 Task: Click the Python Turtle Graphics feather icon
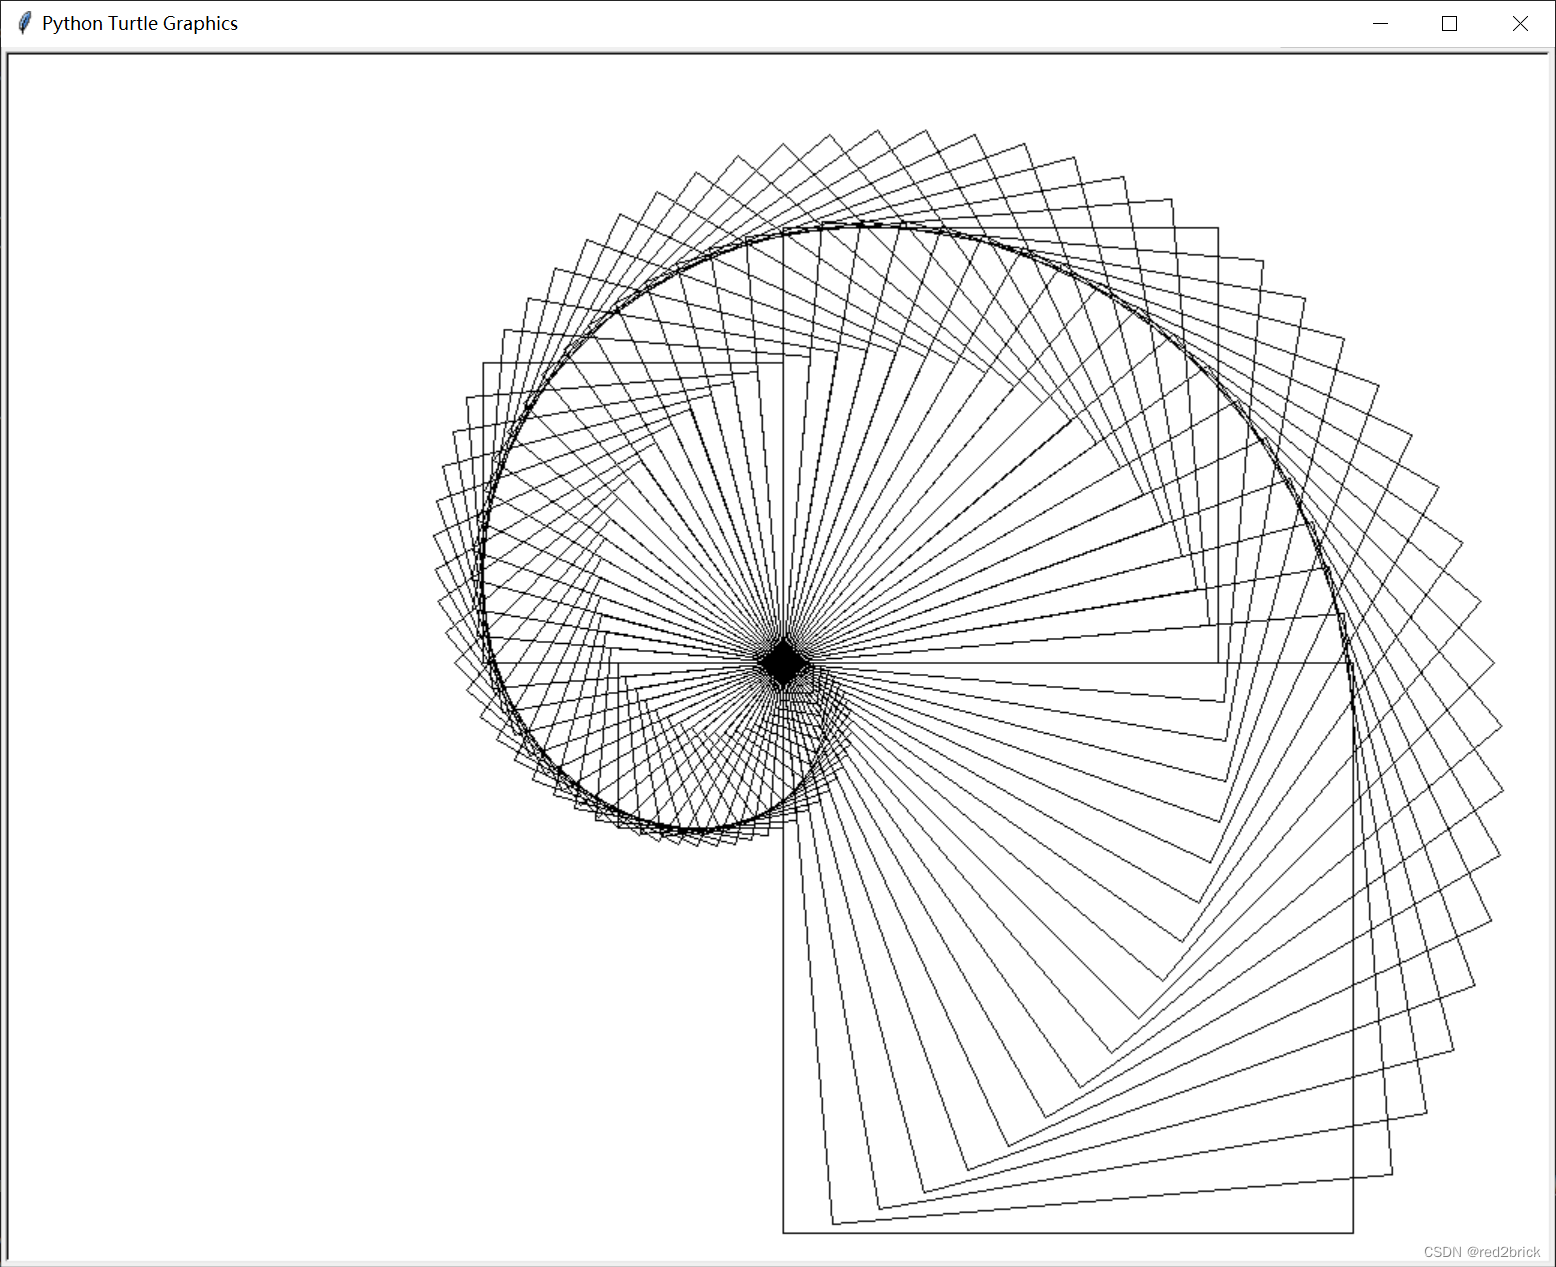click(x=25, y=23)
